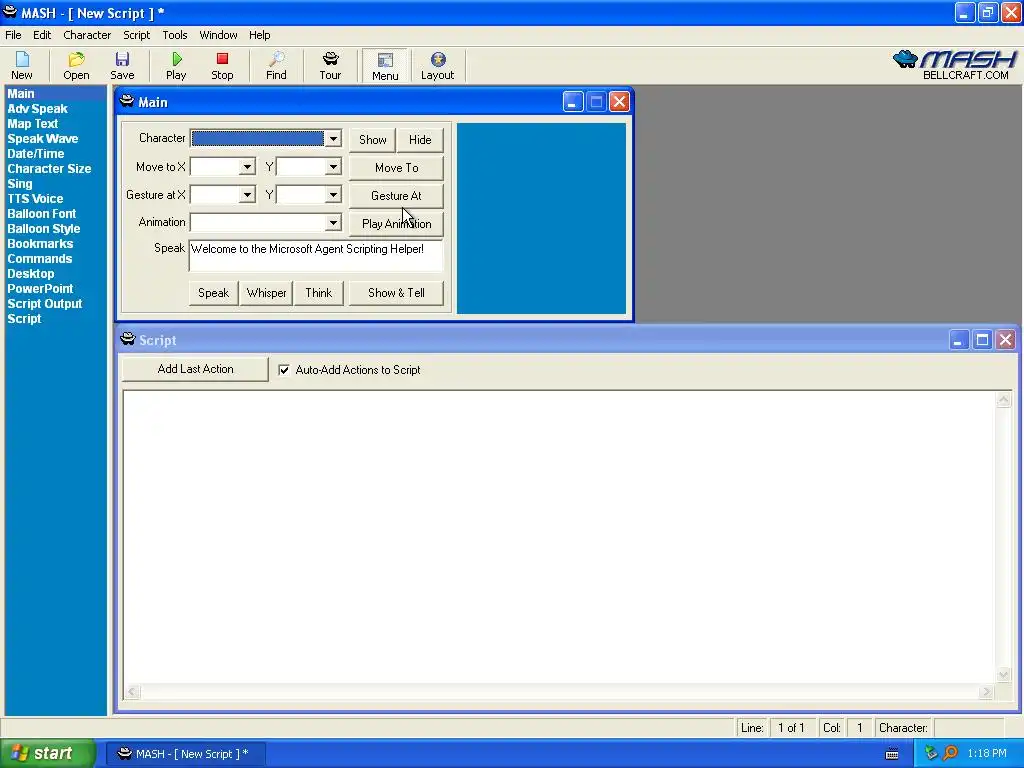
Task: Expand the Gesture at Y dropdown
Action: tap(333, 195)
